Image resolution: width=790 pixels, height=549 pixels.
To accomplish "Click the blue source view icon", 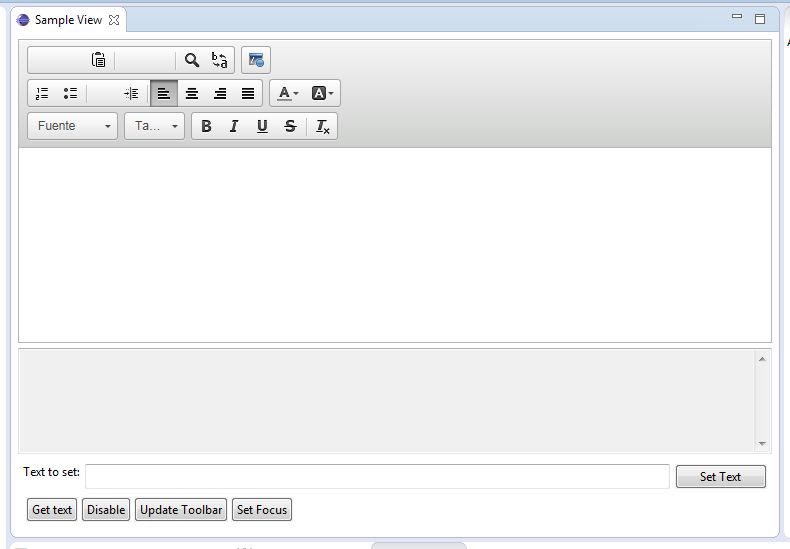I will coord(256,60).
